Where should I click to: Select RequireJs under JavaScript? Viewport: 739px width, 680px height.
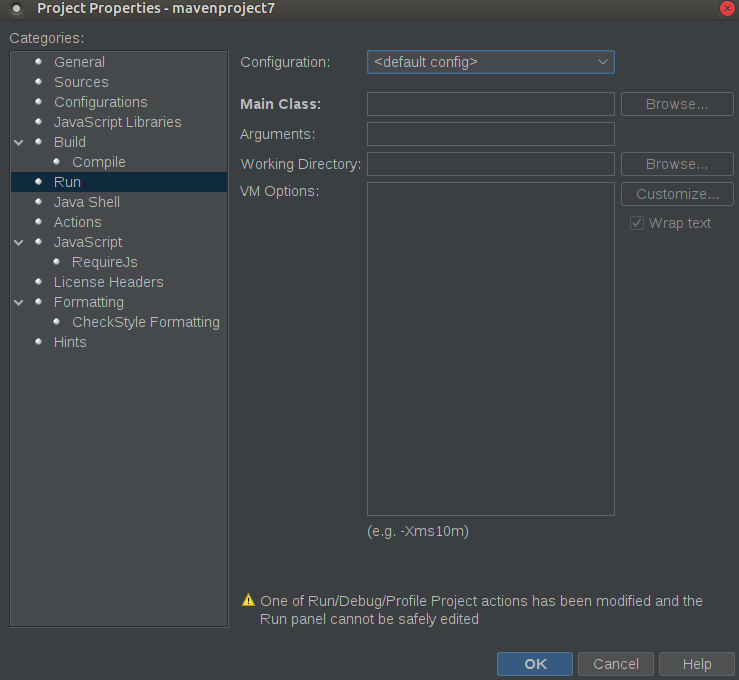tap(105, 262)
